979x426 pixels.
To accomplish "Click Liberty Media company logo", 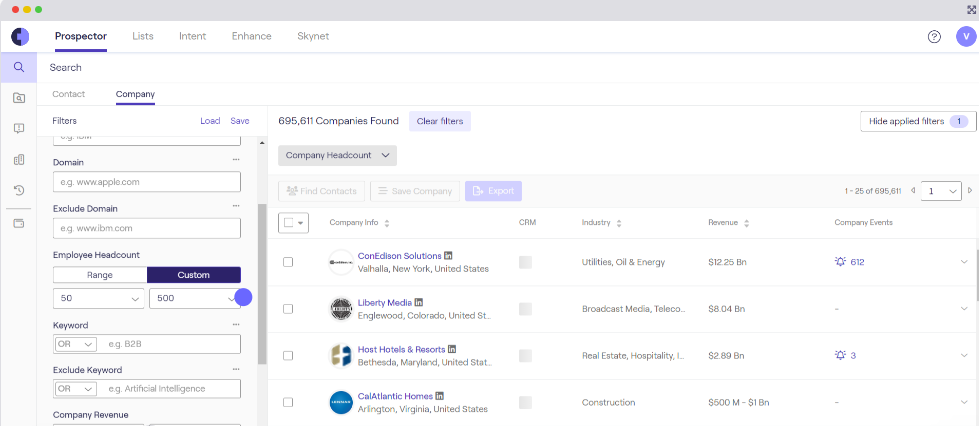I will 341,309.
